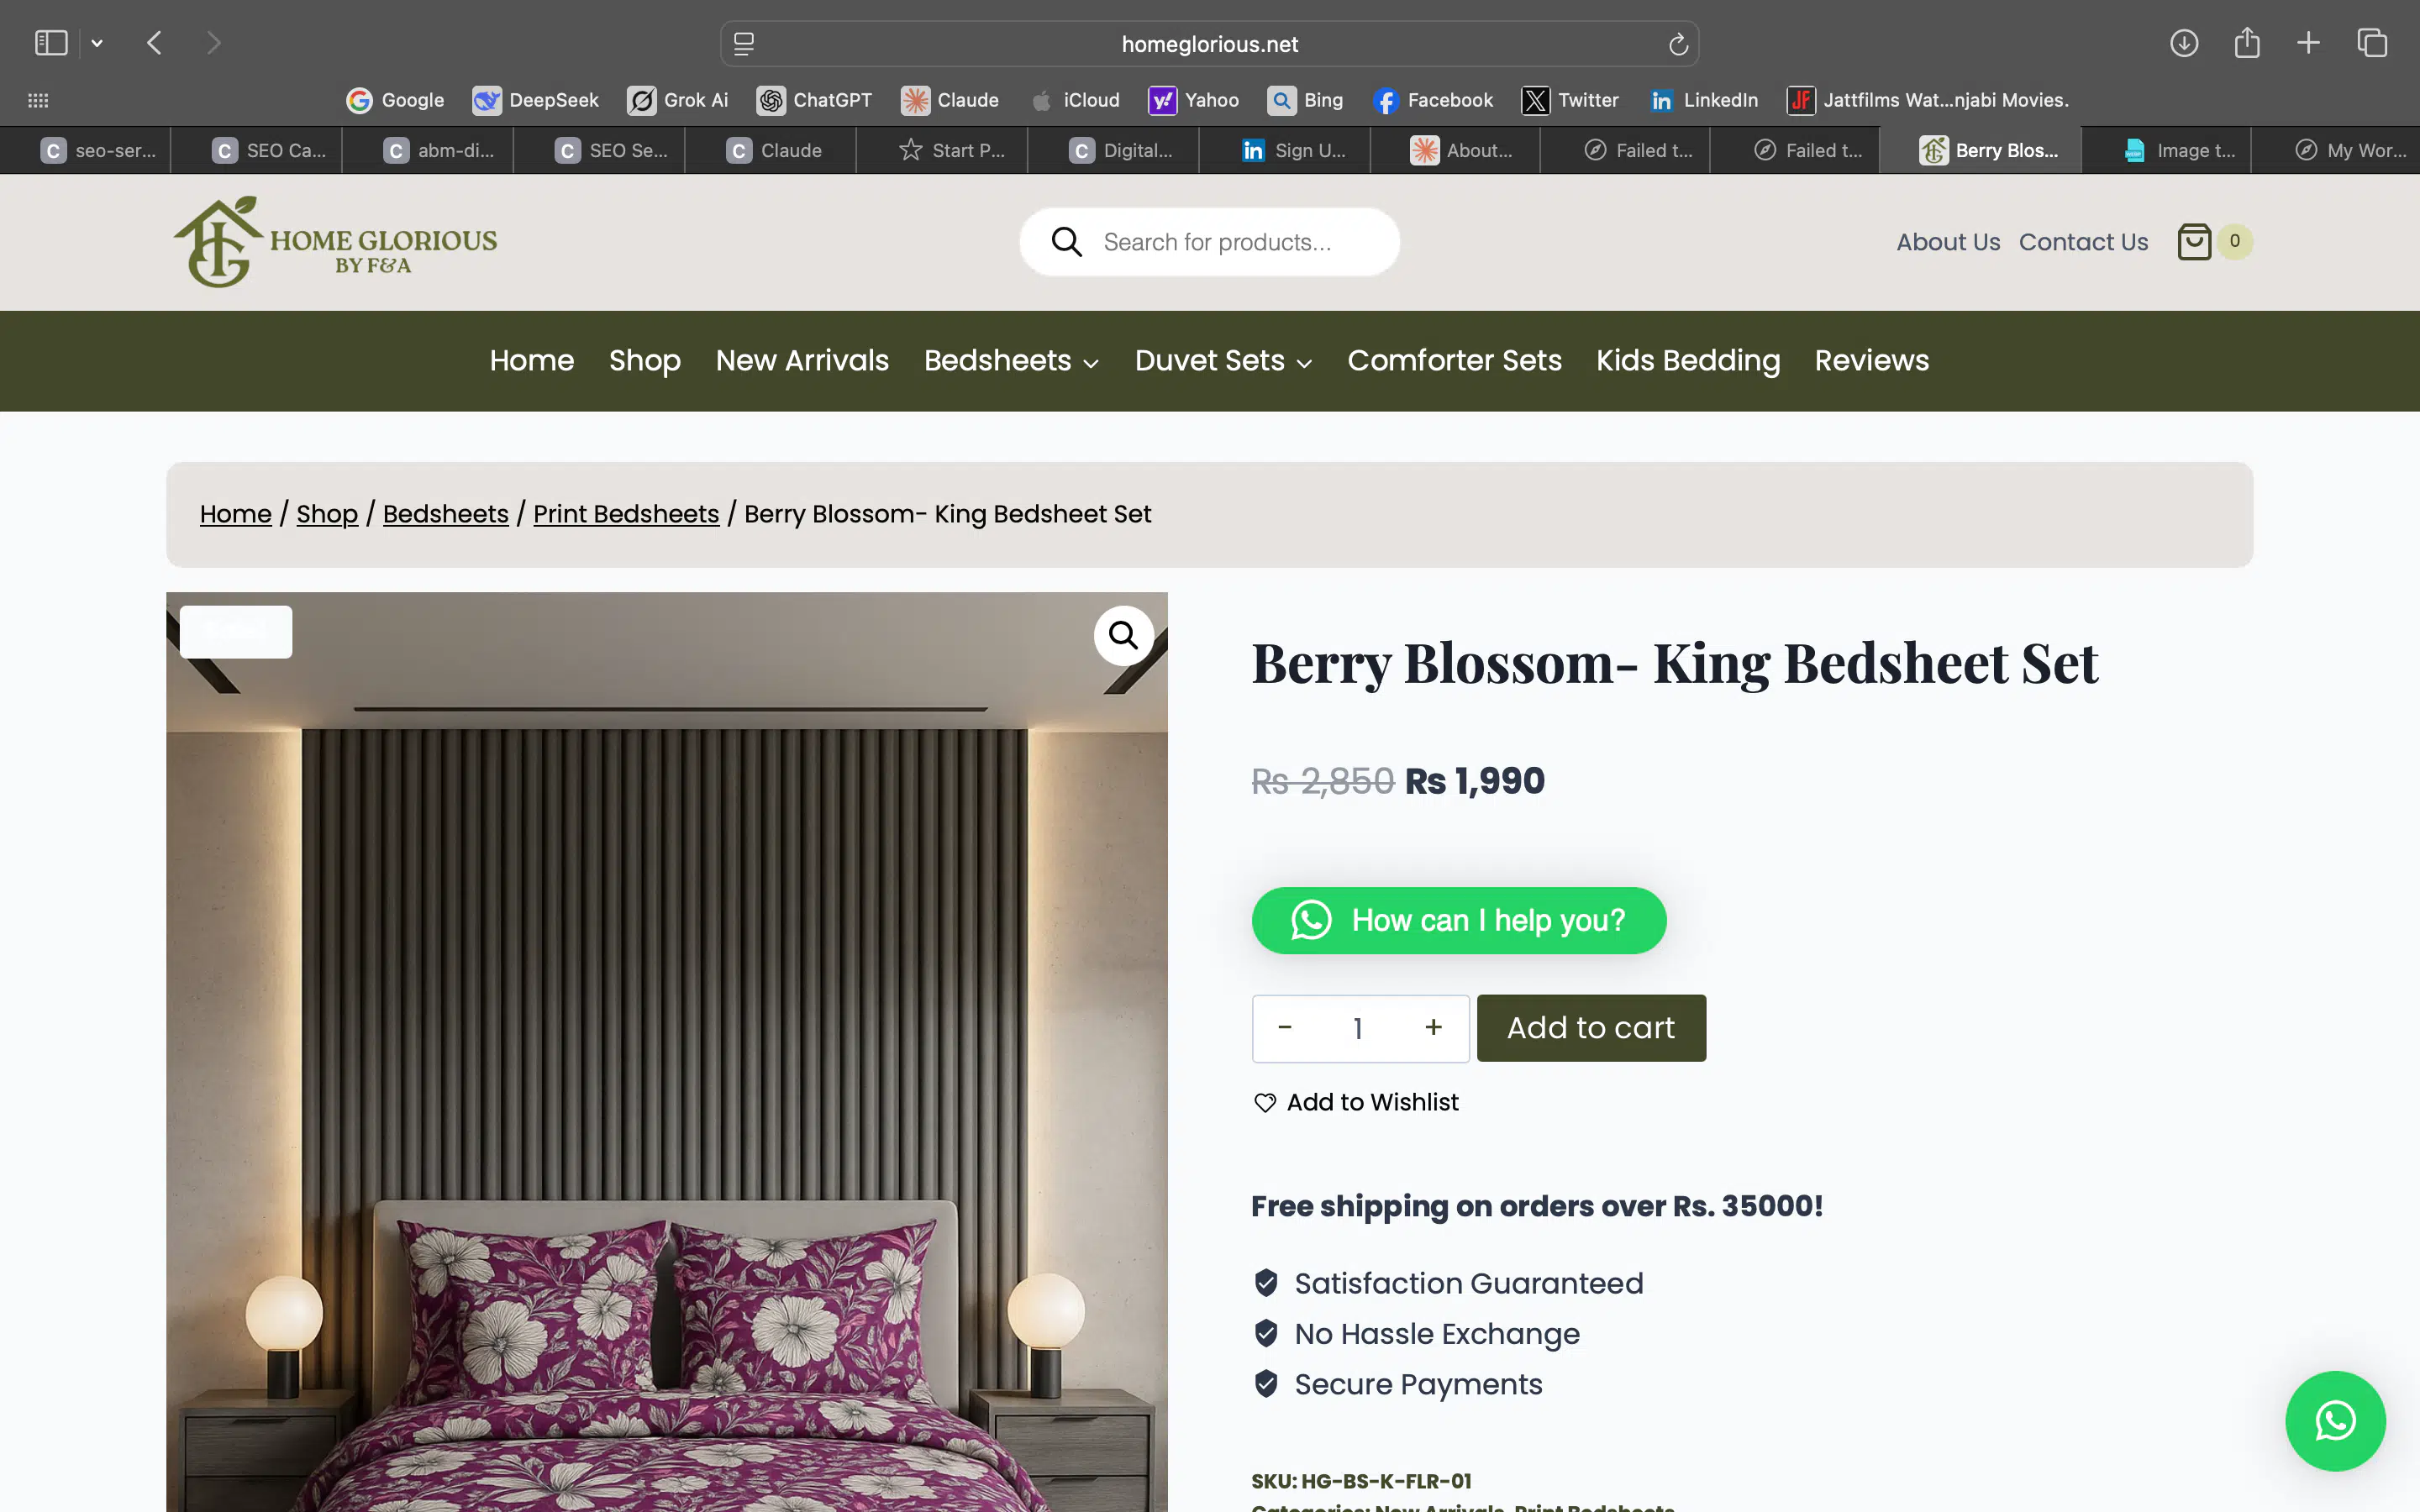
Task: Show Safari tab overview icon
Action: [2372, 43]
